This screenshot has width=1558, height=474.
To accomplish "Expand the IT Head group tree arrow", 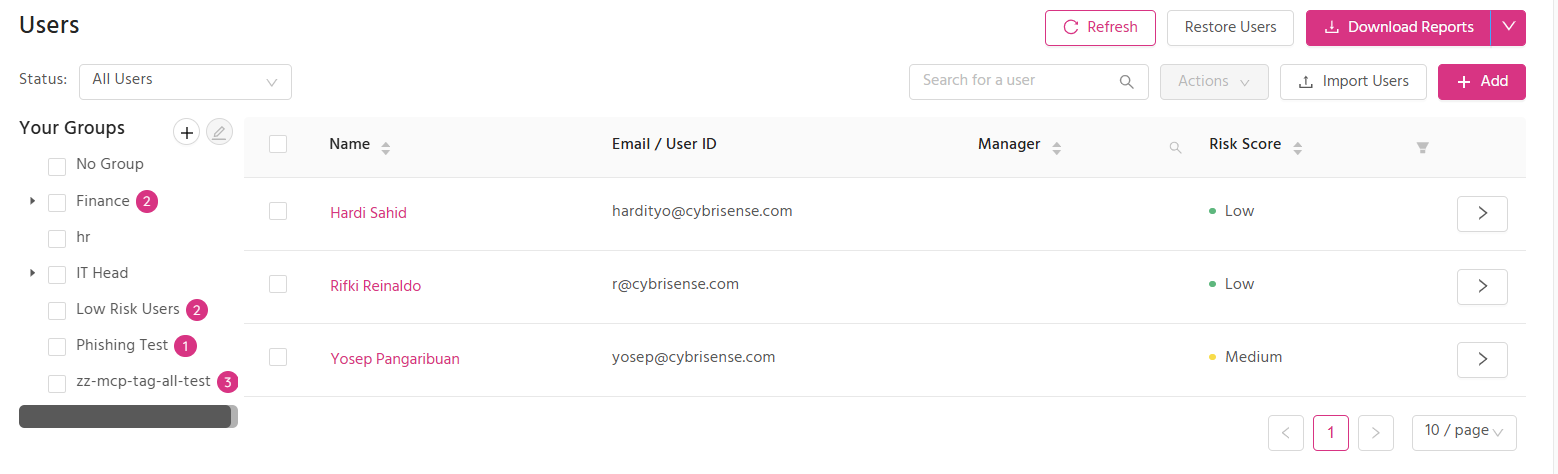I will point(32,273).
